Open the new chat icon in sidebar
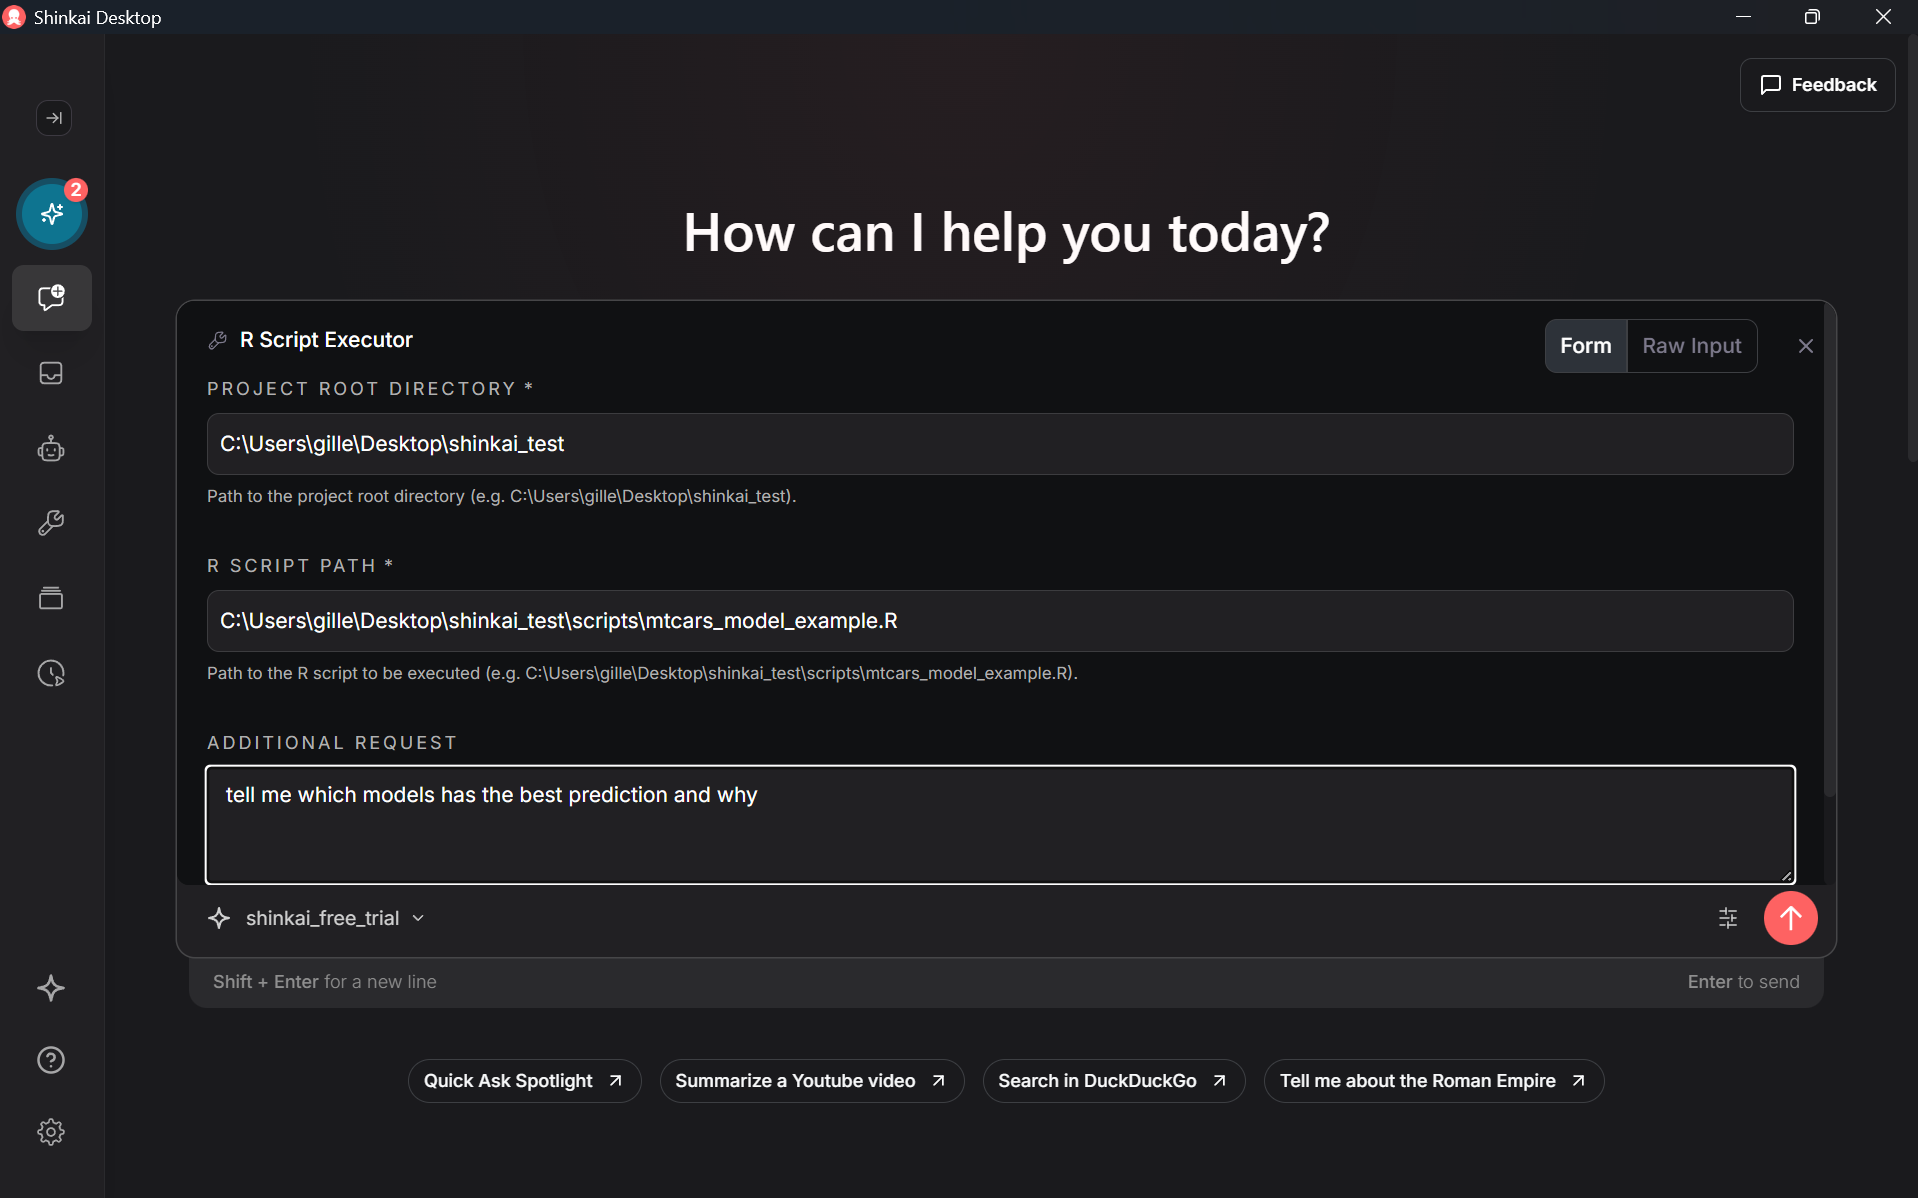The image size is (1918, 1198). click(x=52, y=298)
